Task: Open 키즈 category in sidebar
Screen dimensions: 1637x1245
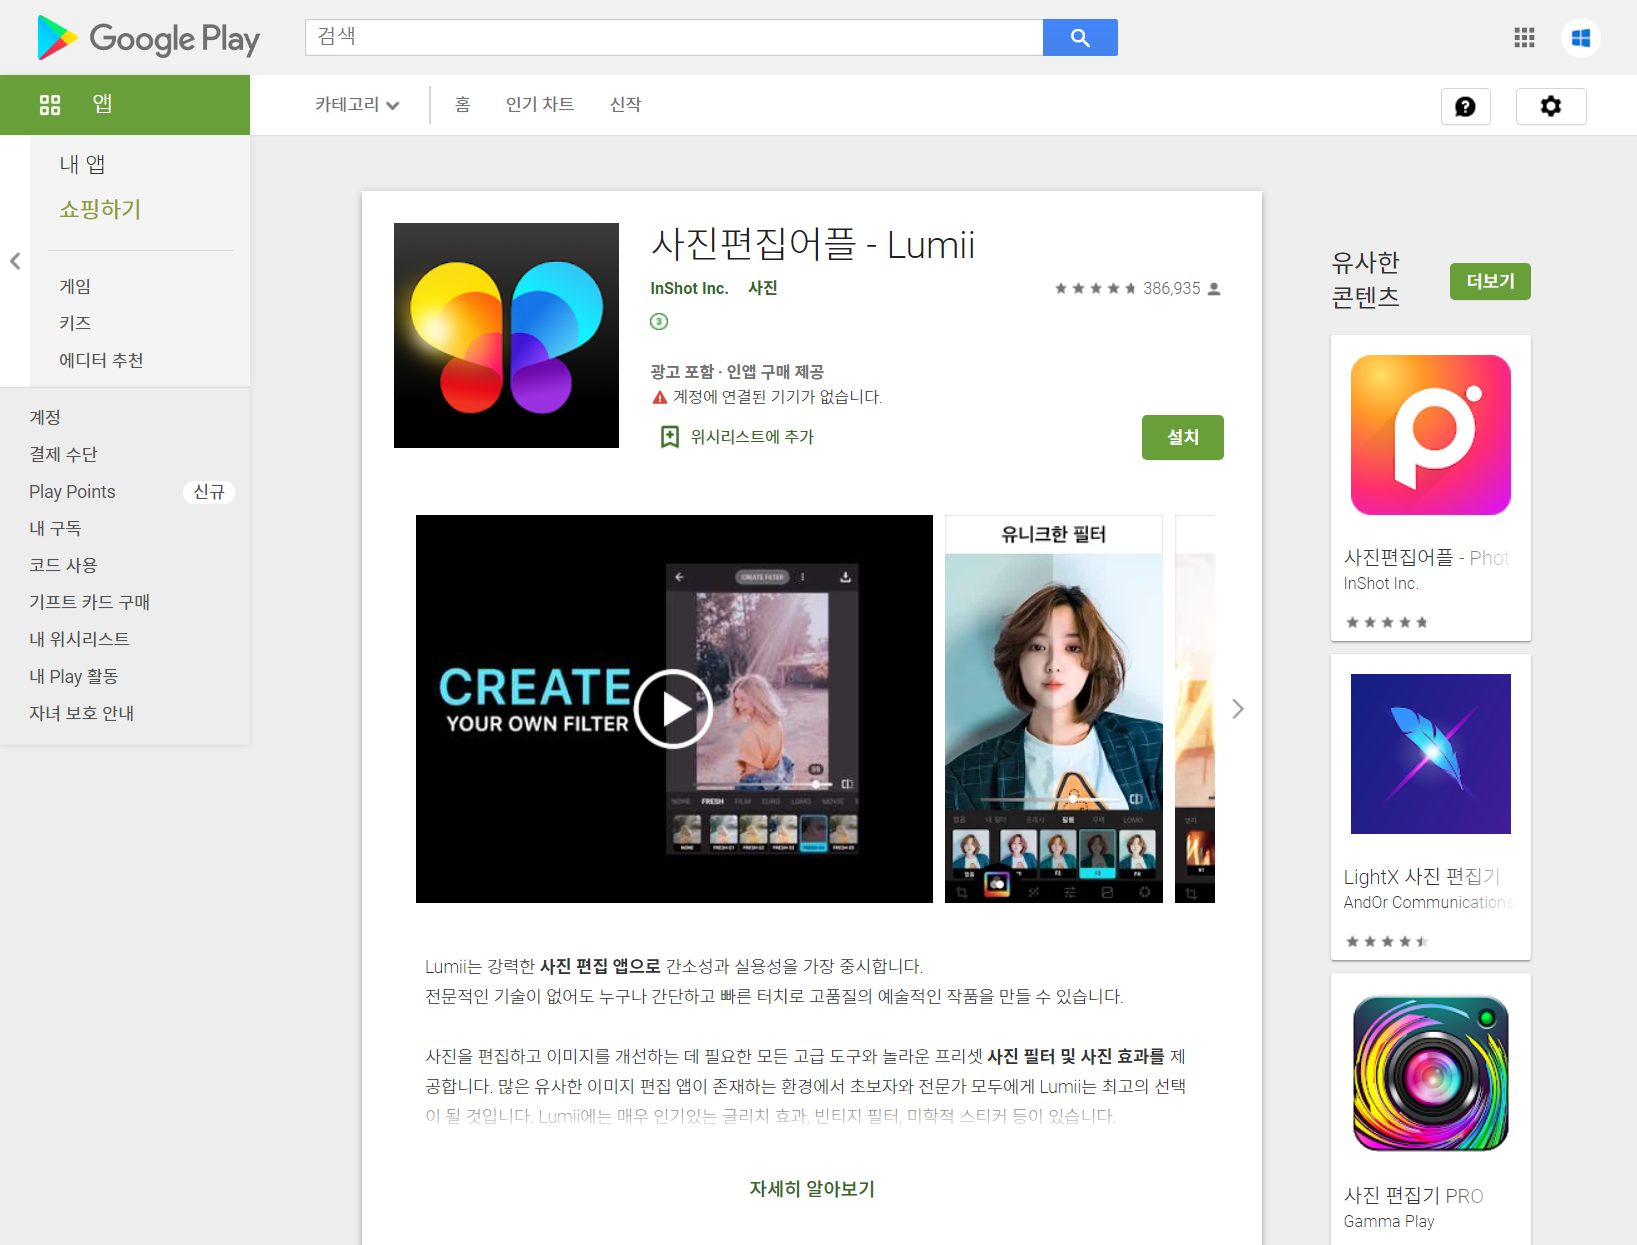Action: tap(75, 323)
